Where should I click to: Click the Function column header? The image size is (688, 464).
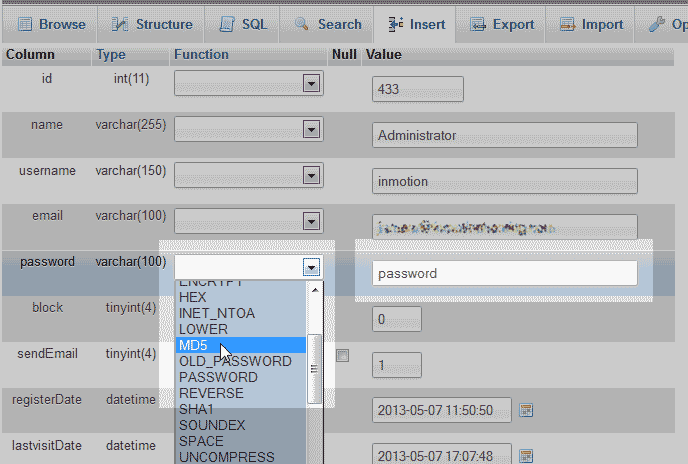(x=201, y=54)
